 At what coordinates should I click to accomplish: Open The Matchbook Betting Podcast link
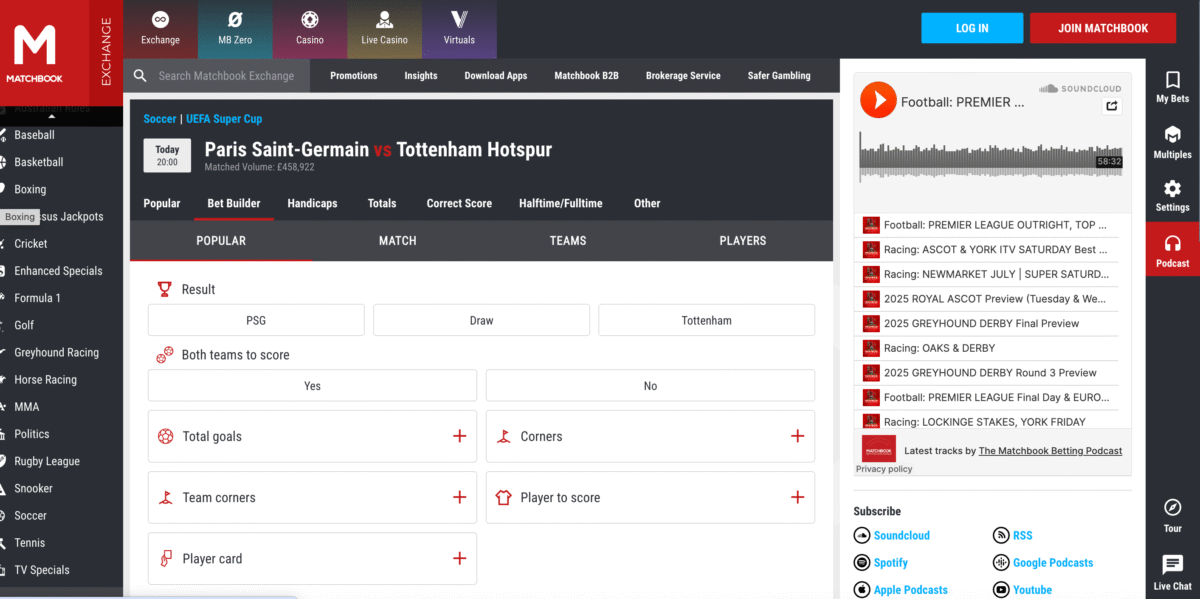tap(1050, 451)
